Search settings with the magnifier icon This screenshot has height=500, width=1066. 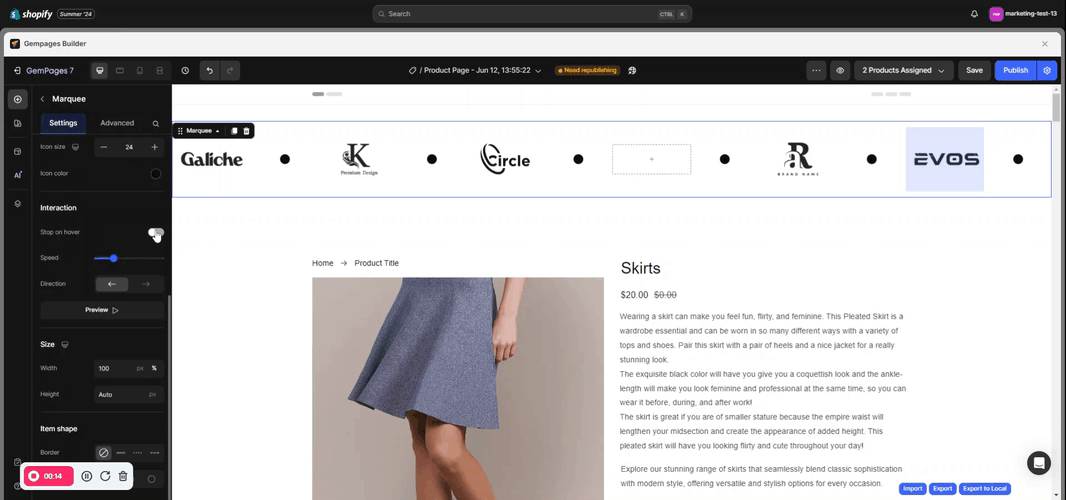(156, 123)
